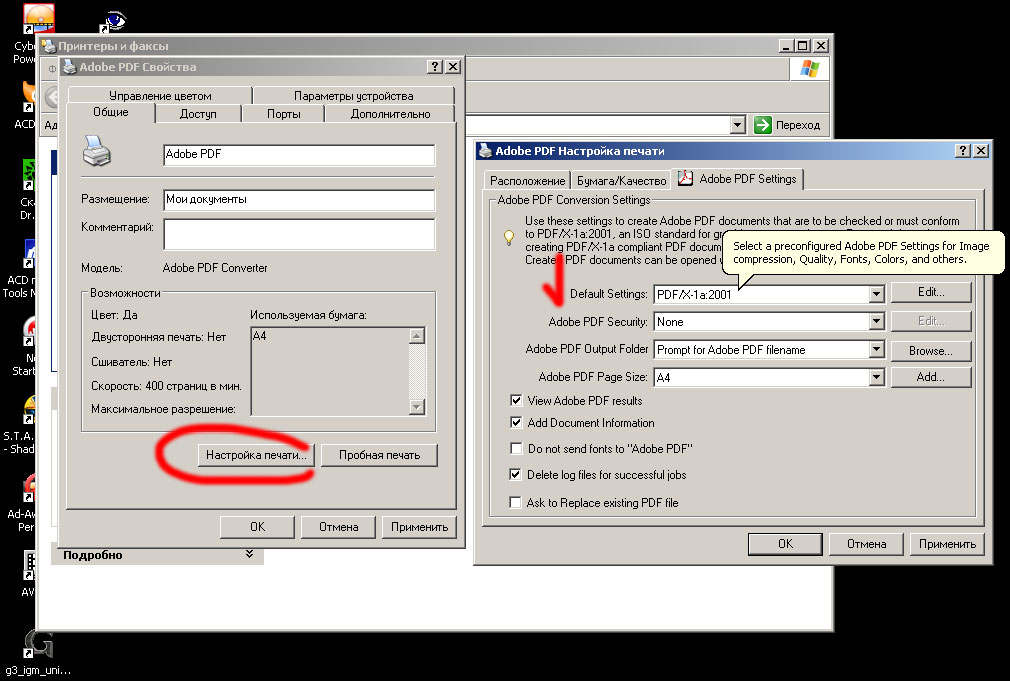Viewport: 1010px width, 681px height.
Task: Open the Управление цветом tab
Action: (160, 95)
